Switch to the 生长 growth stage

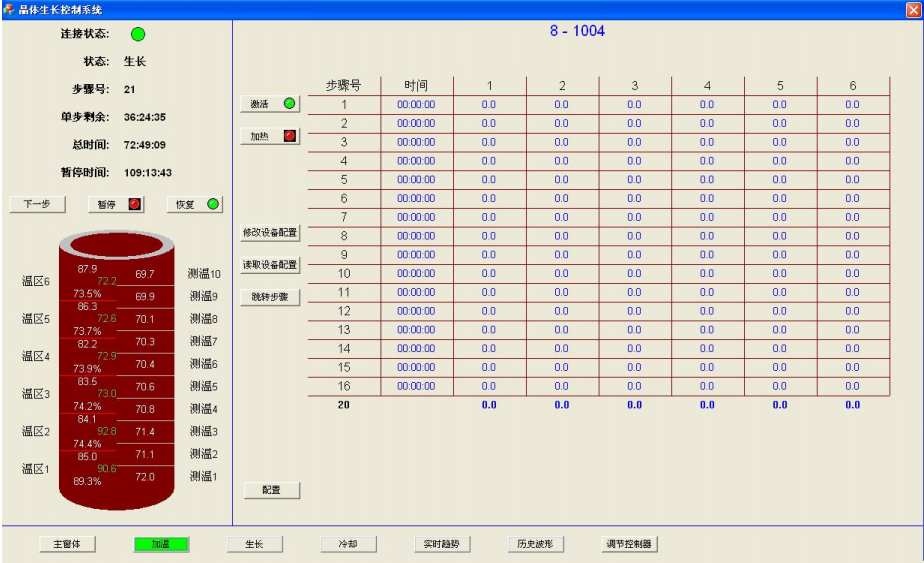coord(254,544)
